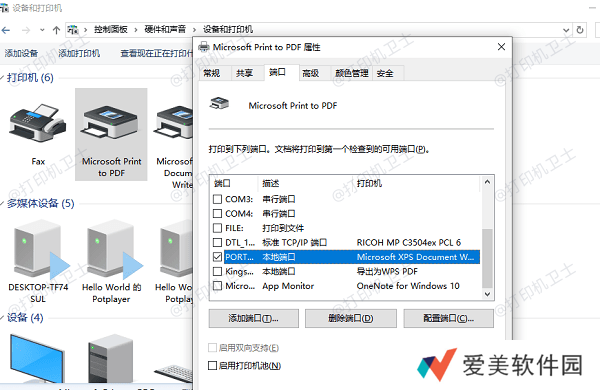The width and height of the screenshot is (600, 390).
Task: Select the Microsoft XPS Document W... highlighted entry
Action: (415, 257)
